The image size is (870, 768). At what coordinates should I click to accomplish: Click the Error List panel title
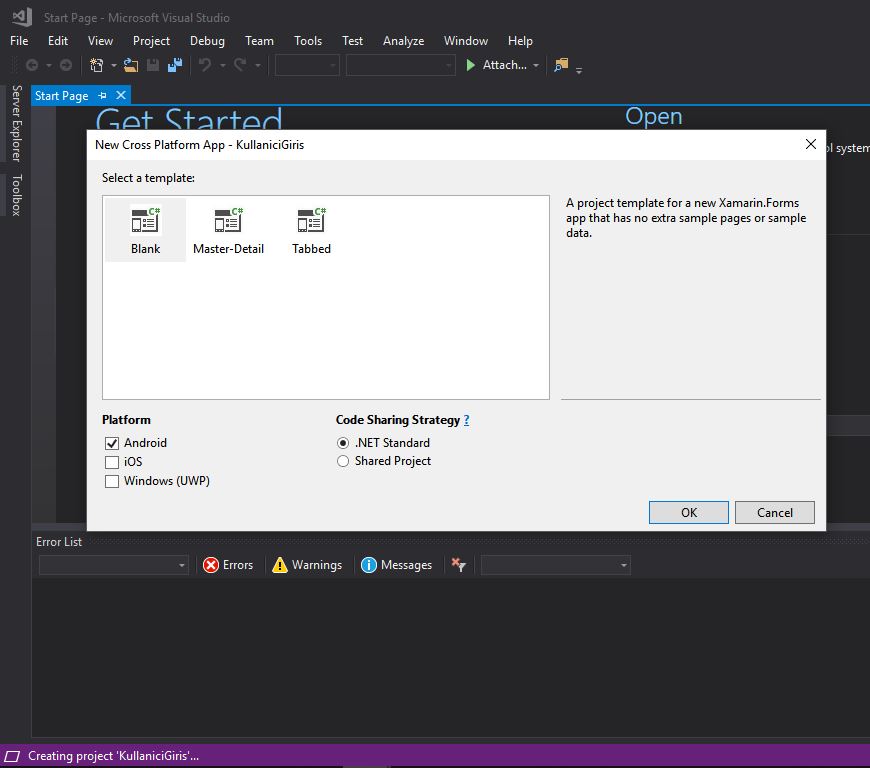[59, 542]
